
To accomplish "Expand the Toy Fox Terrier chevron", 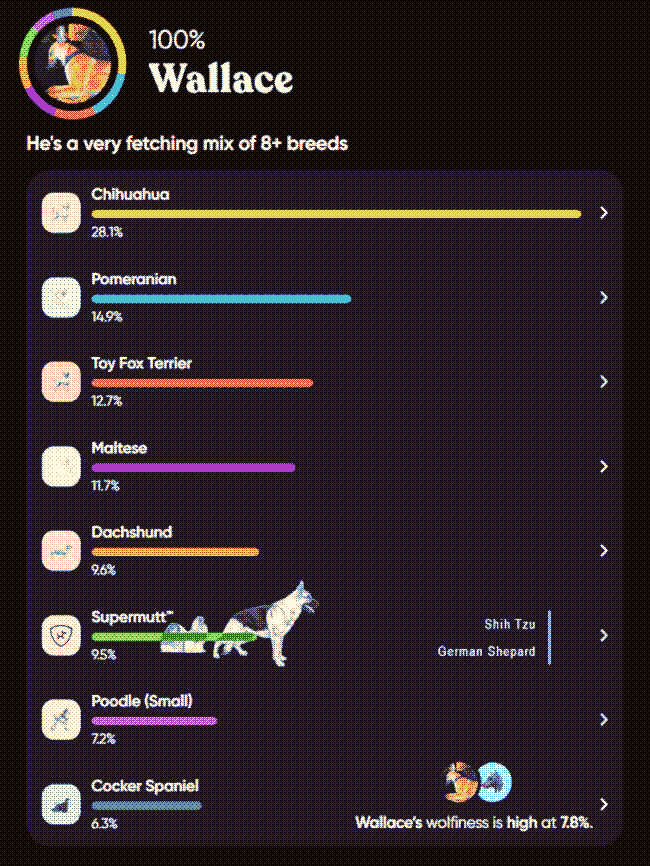I will 603,381.
